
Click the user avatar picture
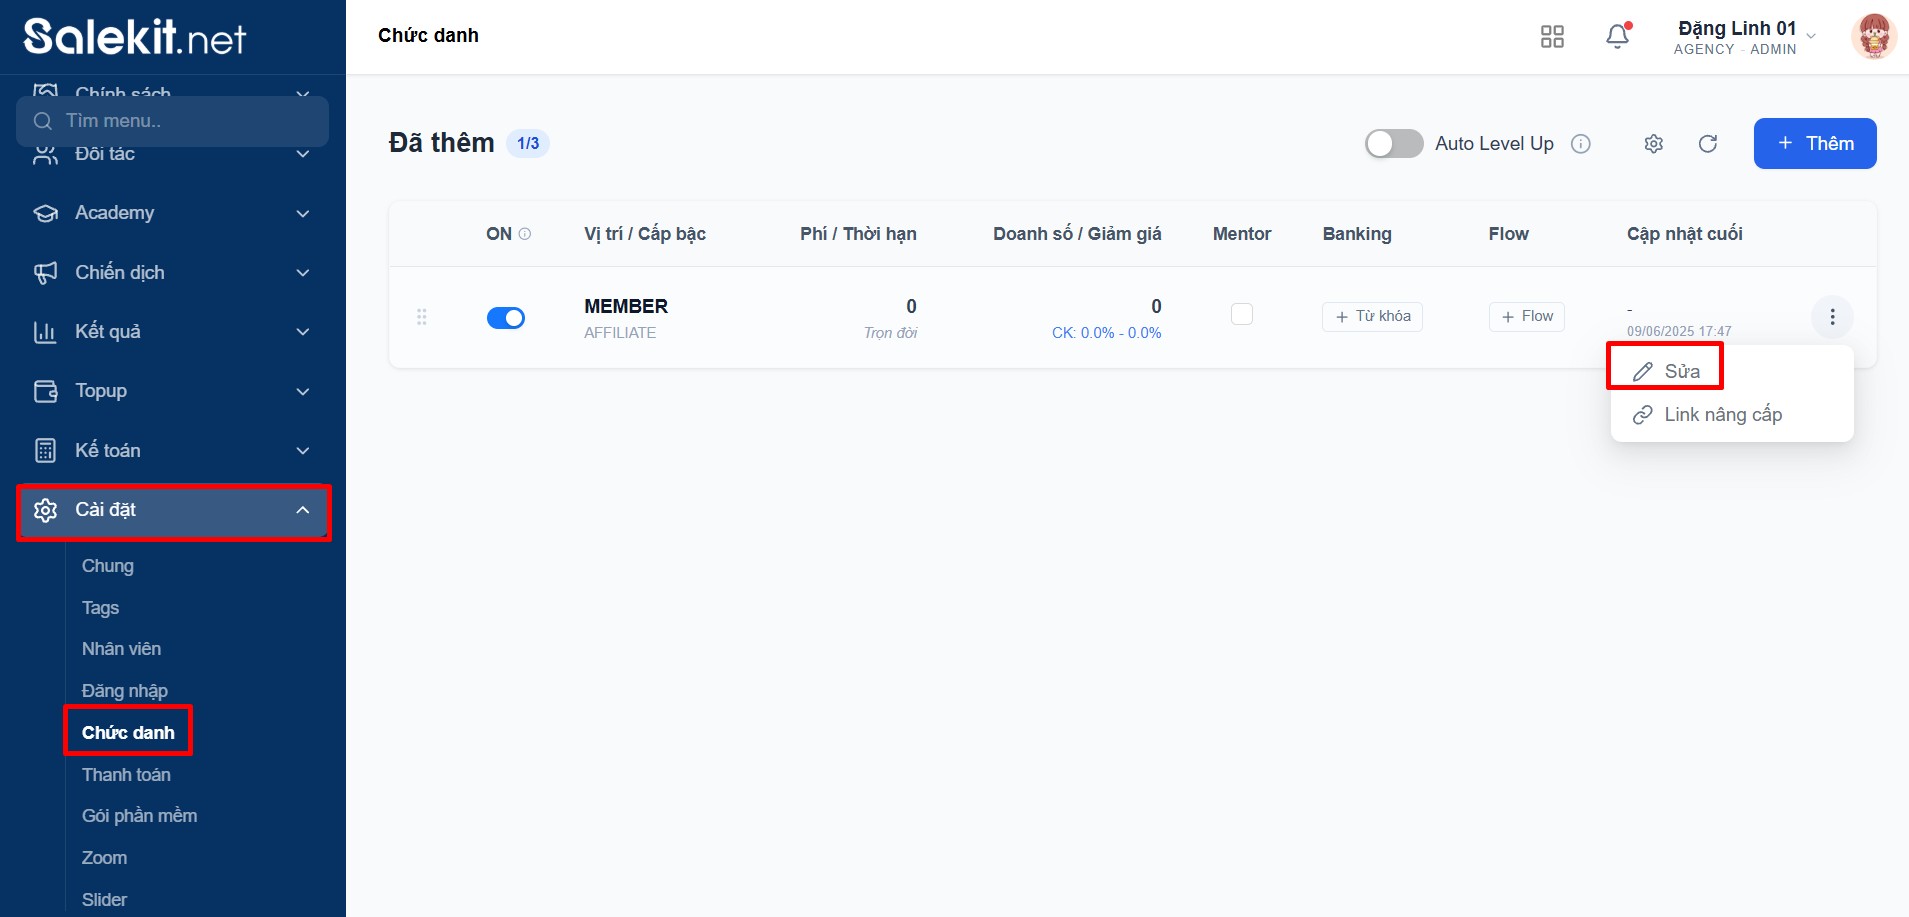click(x=1873, y=37)
